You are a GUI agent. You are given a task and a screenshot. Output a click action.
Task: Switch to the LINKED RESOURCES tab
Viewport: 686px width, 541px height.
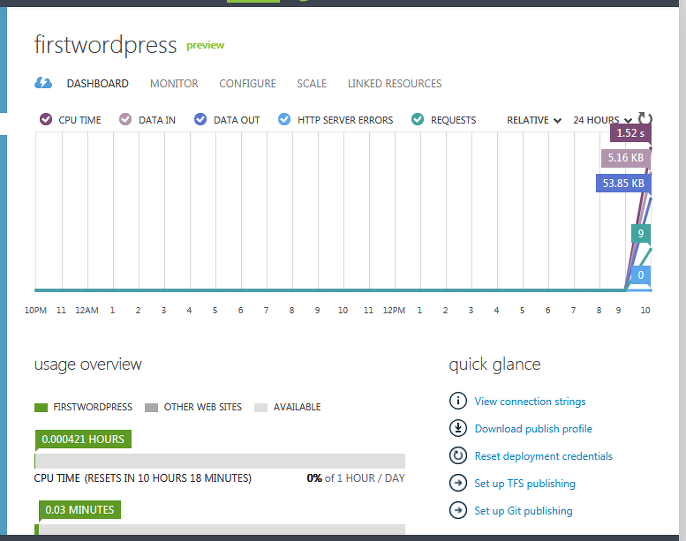click(x=395, y=84)
